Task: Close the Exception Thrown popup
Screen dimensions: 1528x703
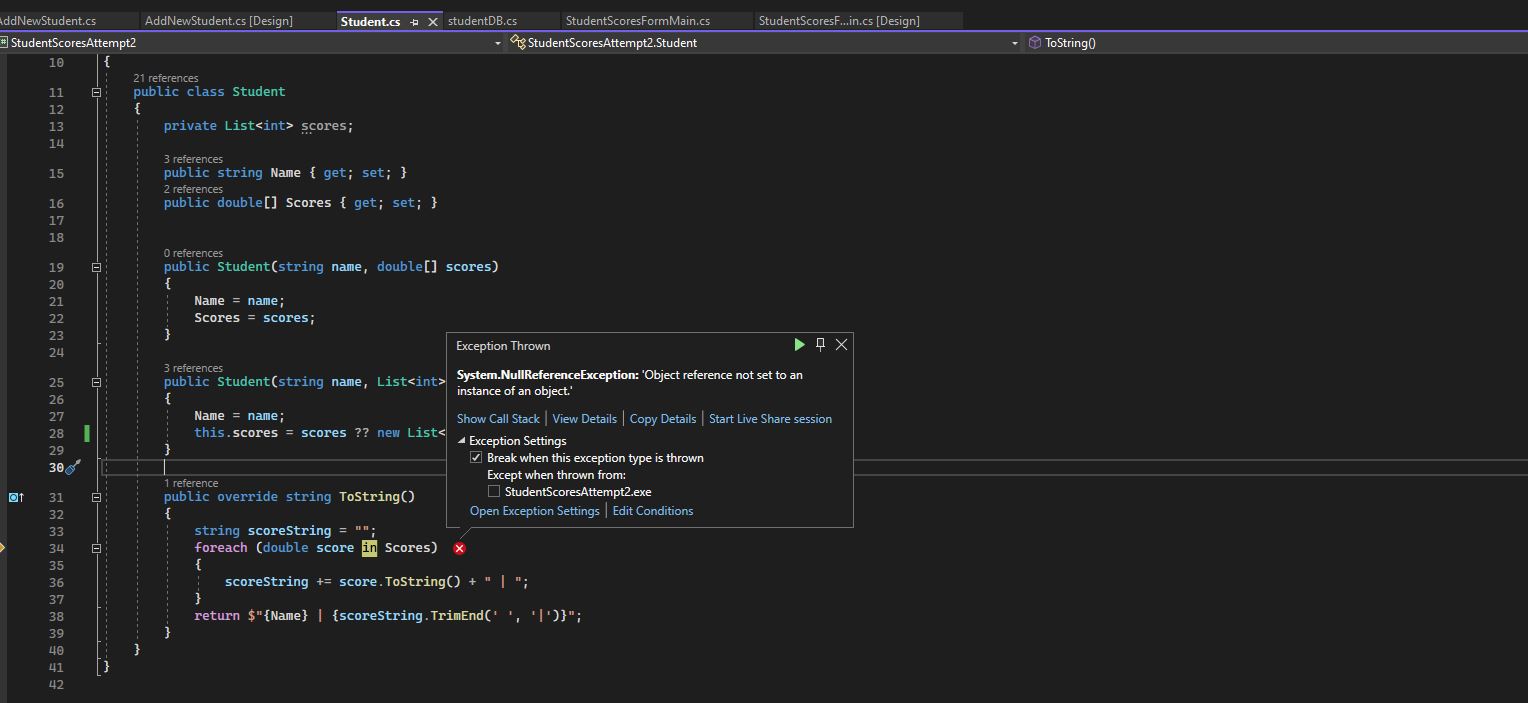Action: [x=841, y=344]
